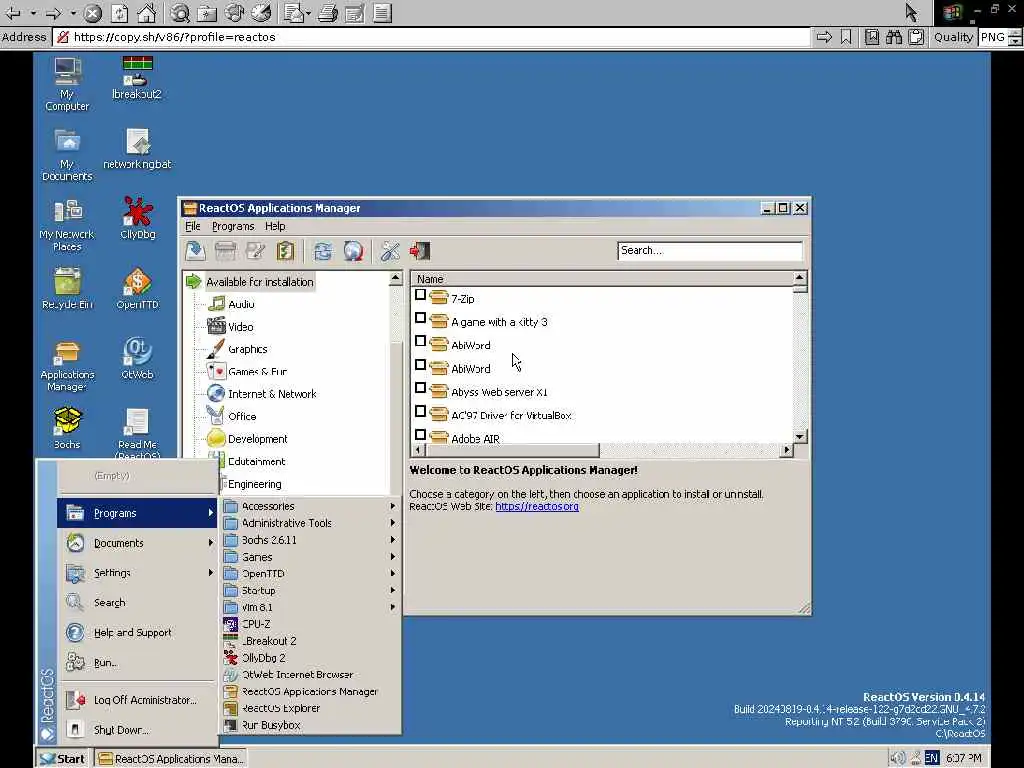Click the Uninstall toolbar icon in Applications Manager
The image size is (1024, 768).
click(x=225, y=251)
